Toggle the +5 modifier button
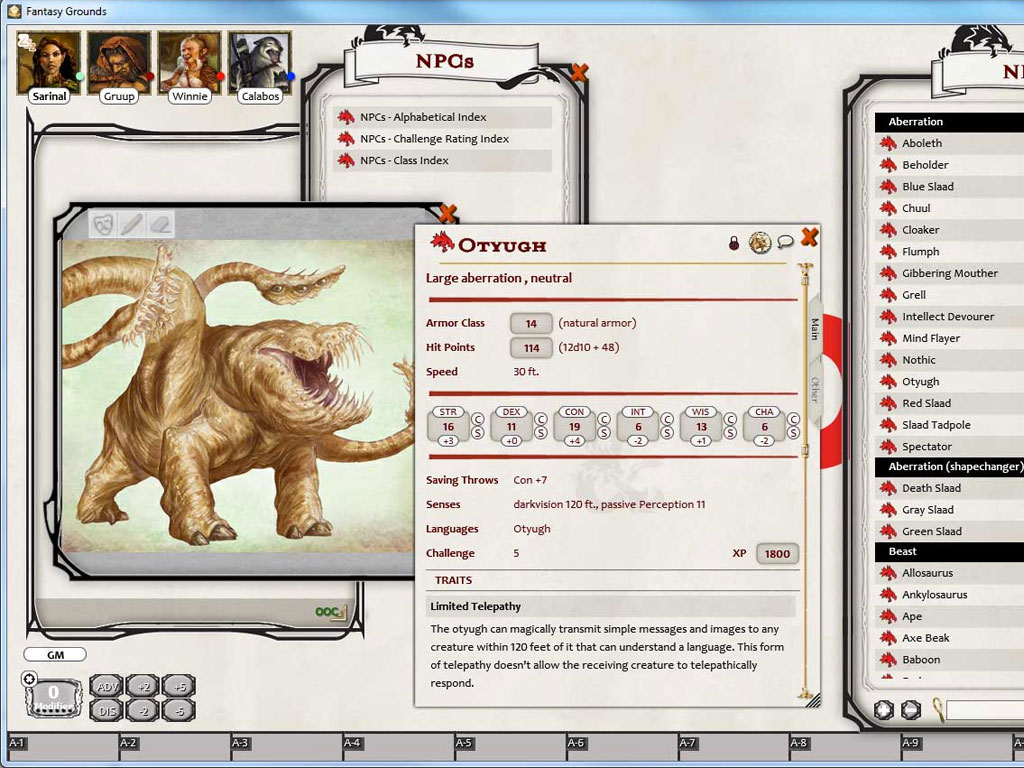The height and width of the screenshot is (768, 1024). [179, 686]
